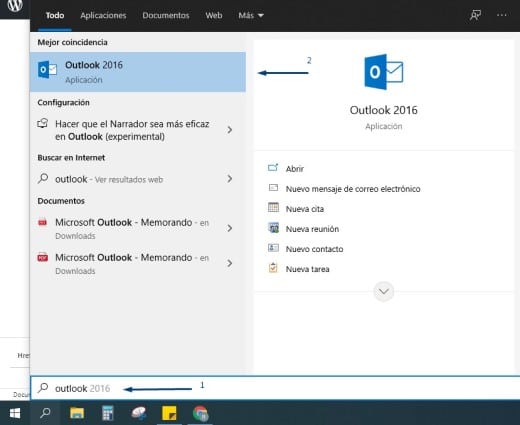
Task: Choose Nueva tarea
Action: pyautogui.click(x=307, y=269)
